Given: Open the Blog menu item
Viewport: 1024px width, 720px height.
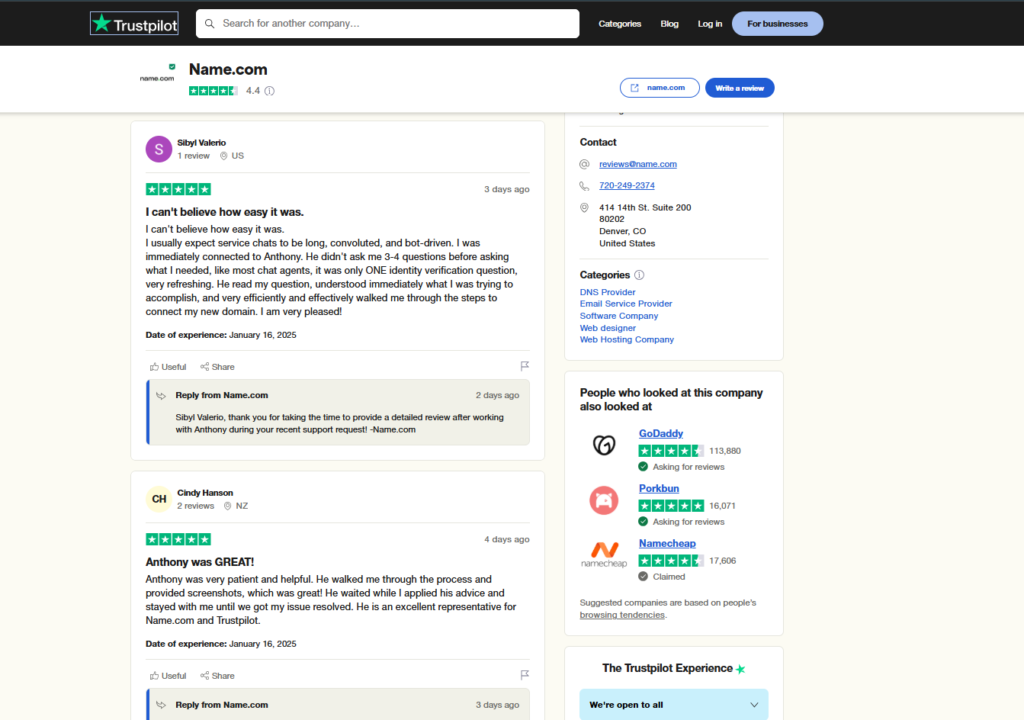Looking at the screenshot, I should (x=669, y=24).
